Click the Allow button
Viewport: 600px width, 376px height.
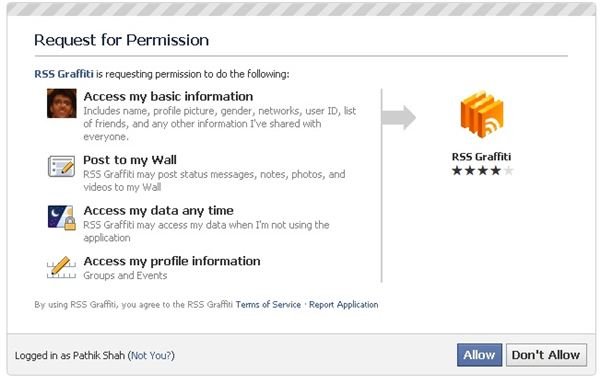coord(479,355)
